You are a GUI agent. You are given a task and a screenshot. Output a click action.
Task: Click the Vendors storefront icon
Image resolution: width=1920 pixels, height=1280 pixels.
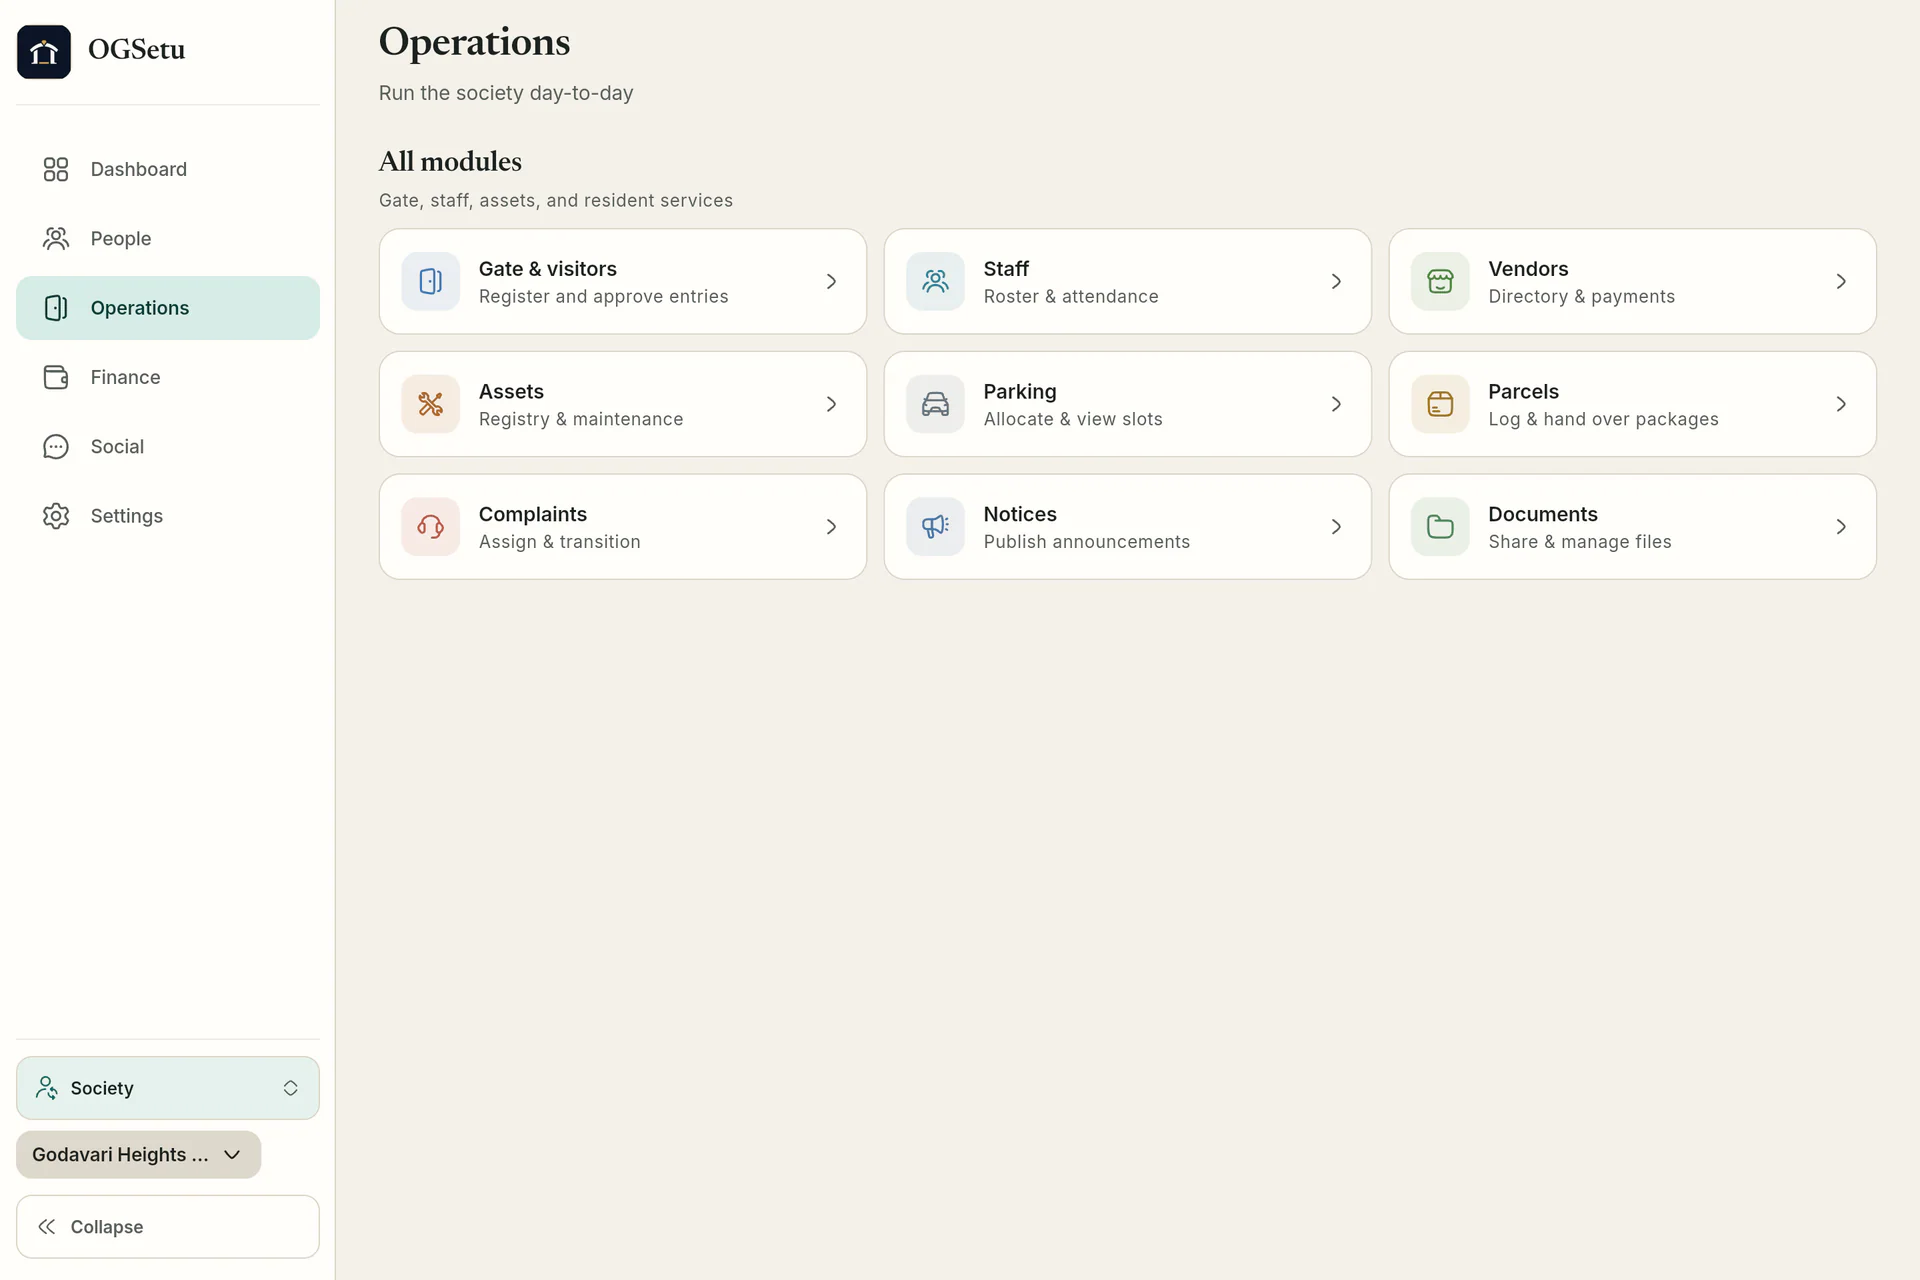(1440, 281)
